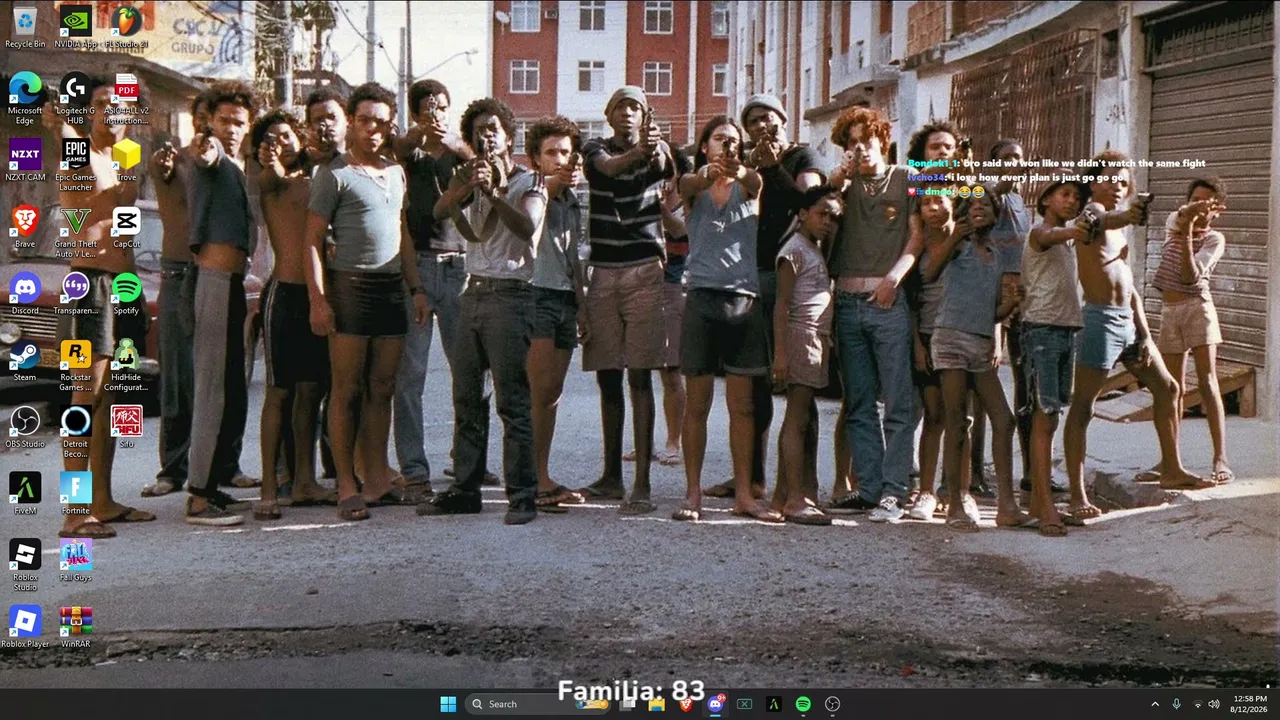This screenshot has width=1280, height=720.
Task: Click the Fortnite desktop shortcut
Action: coord(75,494)
